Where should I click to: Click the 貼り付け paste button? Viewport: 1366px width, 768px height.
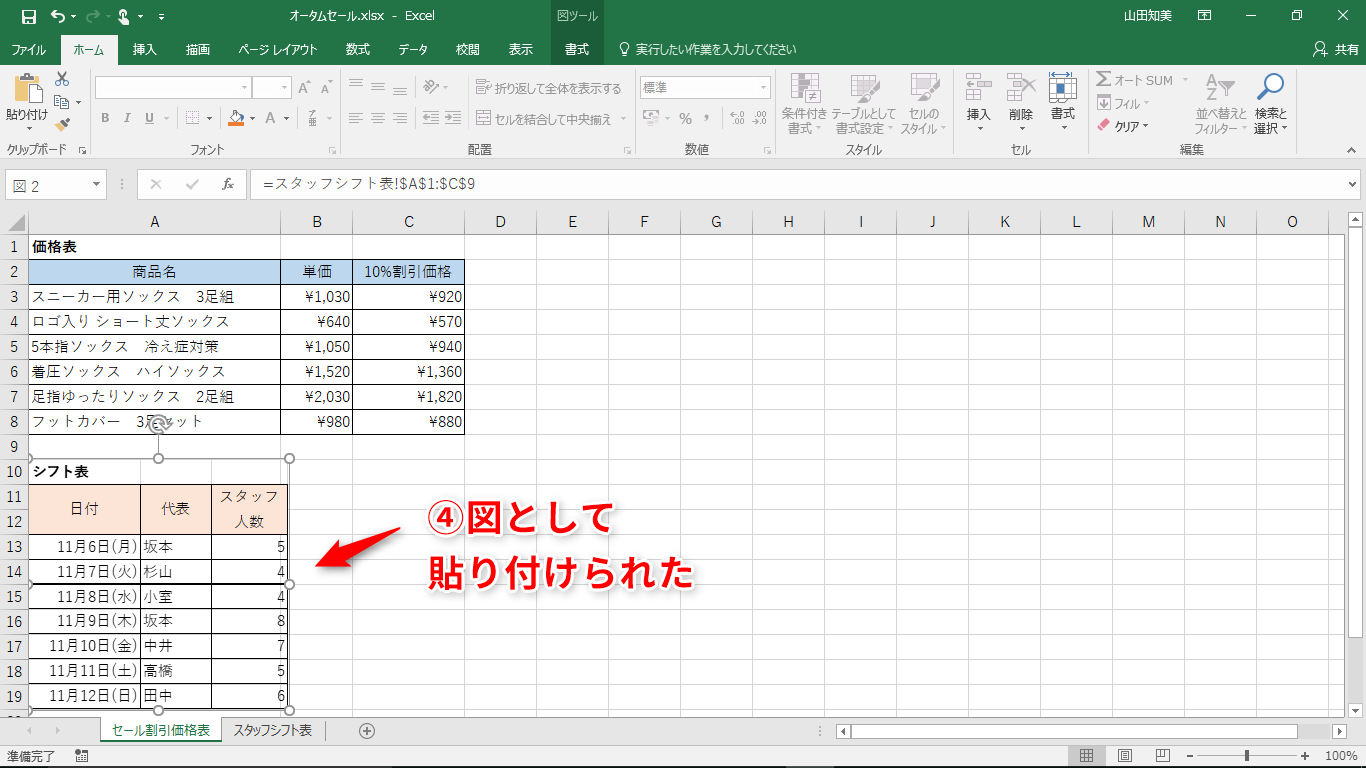pos(27,101)
